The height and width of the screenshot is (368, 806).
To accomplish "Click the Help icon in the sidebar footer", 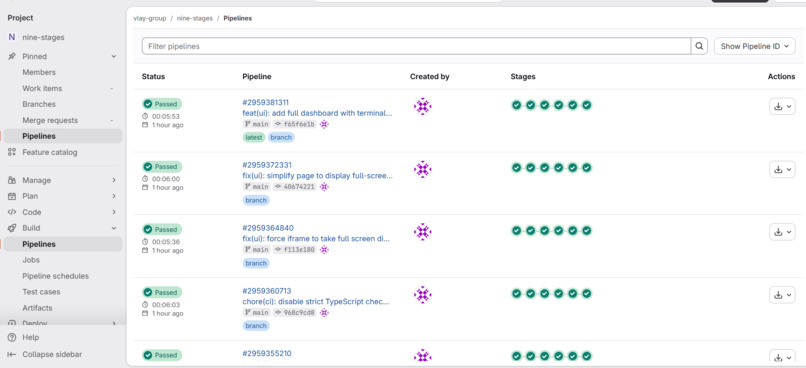I will tap(12, 338).
